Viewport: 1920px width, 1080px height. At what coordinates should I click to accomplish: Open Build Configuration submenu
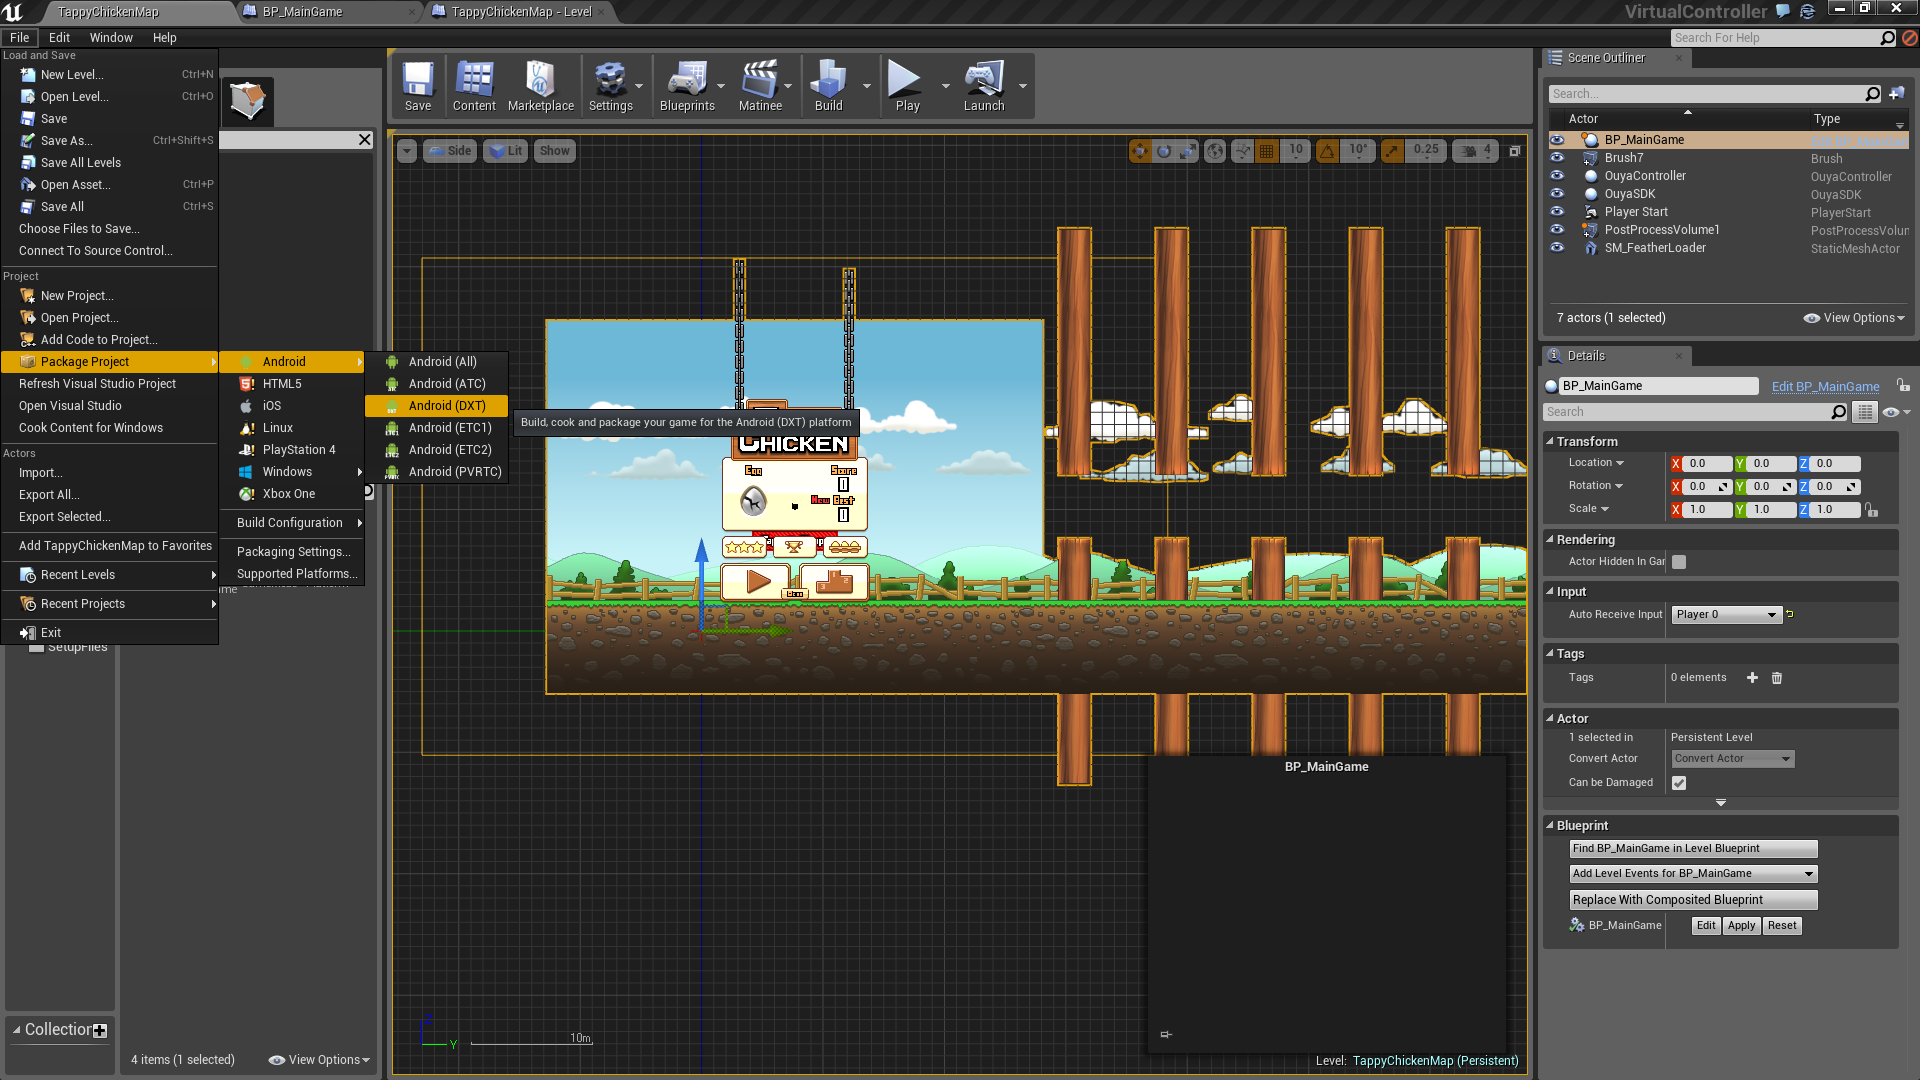[290, 523]
